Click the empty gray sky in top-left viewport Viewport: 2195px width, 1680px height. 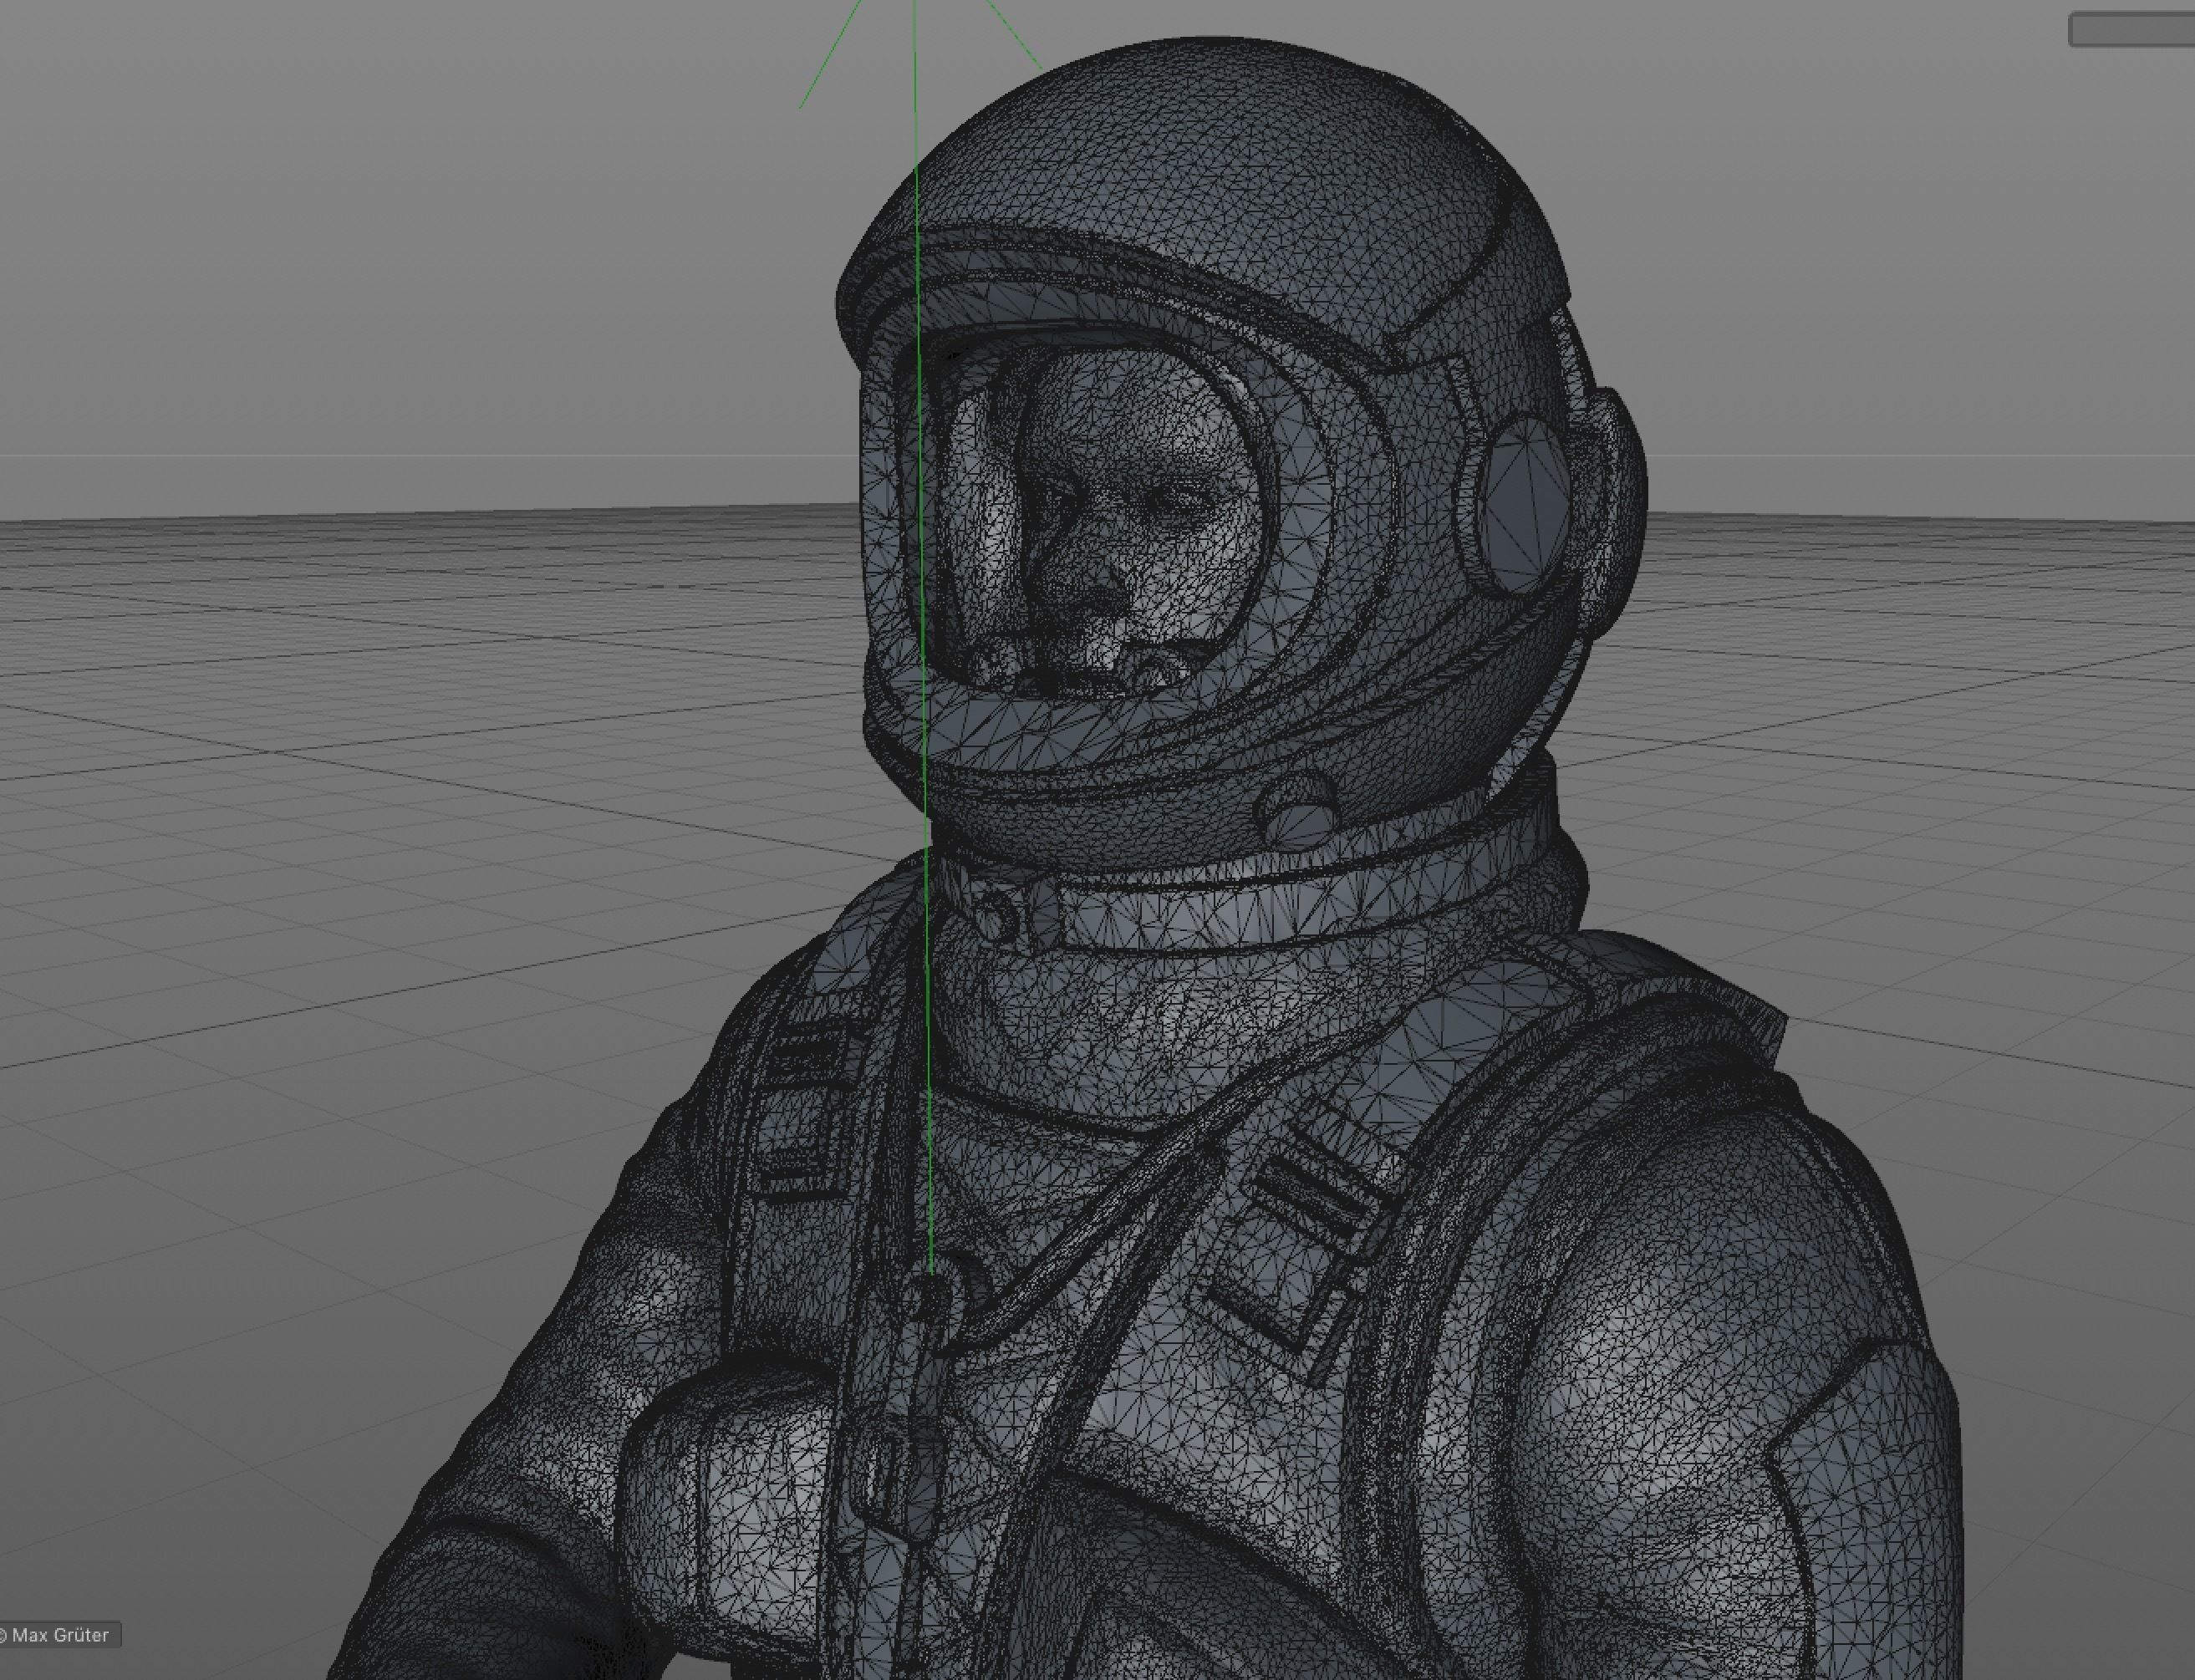point(300,200)
